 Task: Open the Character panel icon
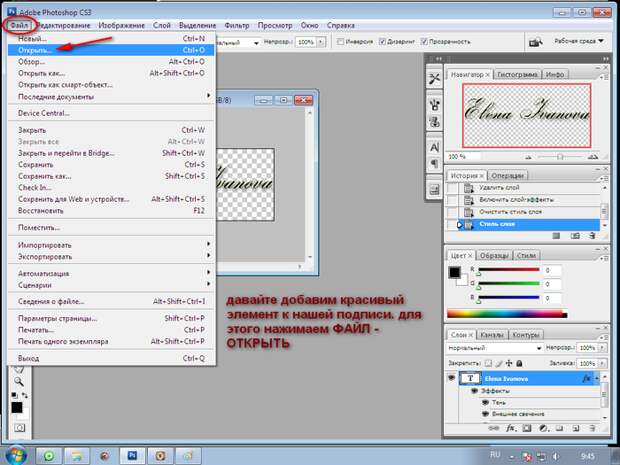[434, 147]
